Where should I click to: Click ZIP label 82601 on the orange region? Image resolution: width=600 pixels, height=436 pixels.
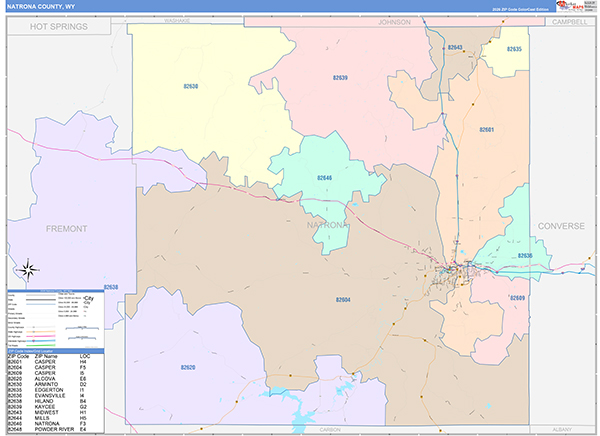tap(486, 130)
